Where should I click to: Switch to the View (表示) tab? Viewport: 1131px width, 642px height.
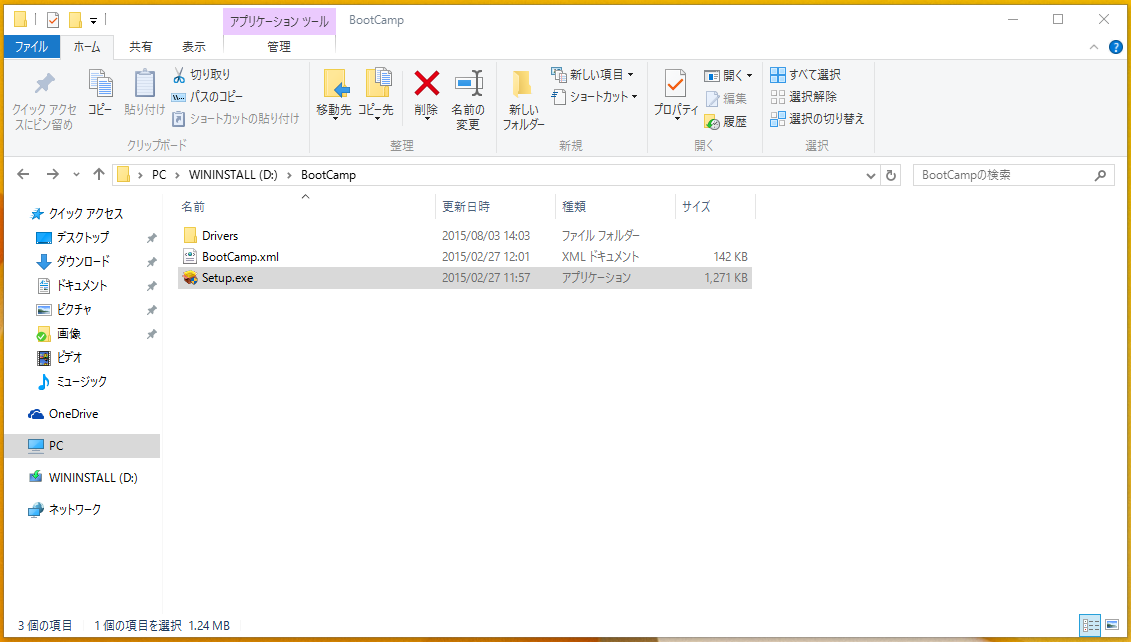pyautogui.click(x=193, y=47)
